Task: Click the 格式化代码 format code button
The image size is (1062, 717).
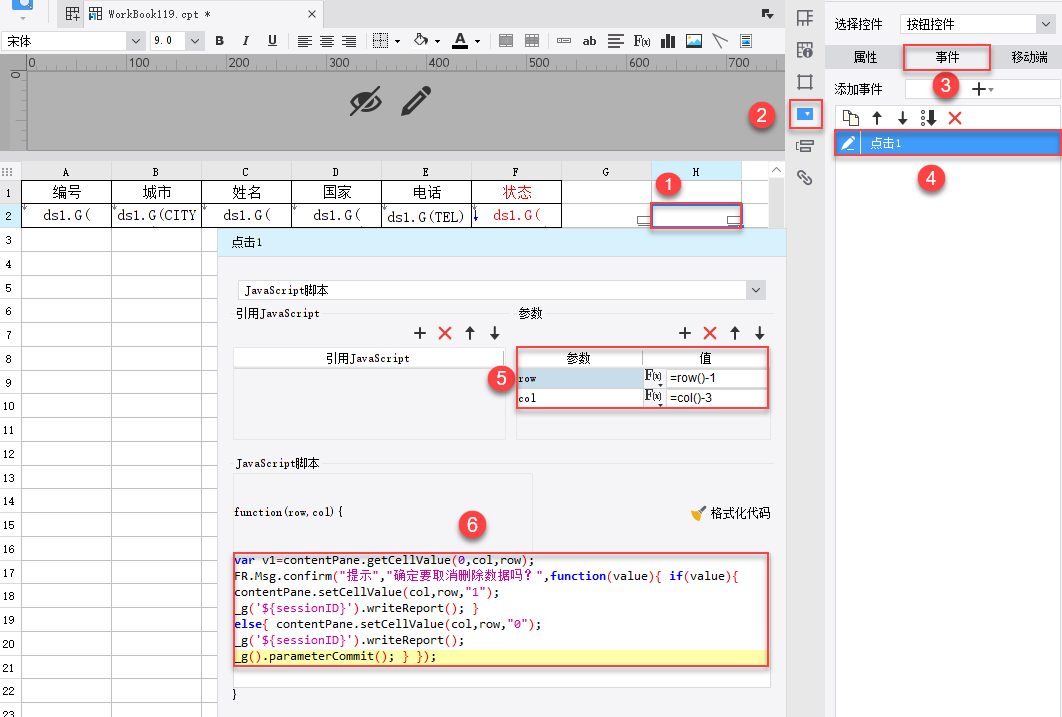Action: click(x=730, y=513)
